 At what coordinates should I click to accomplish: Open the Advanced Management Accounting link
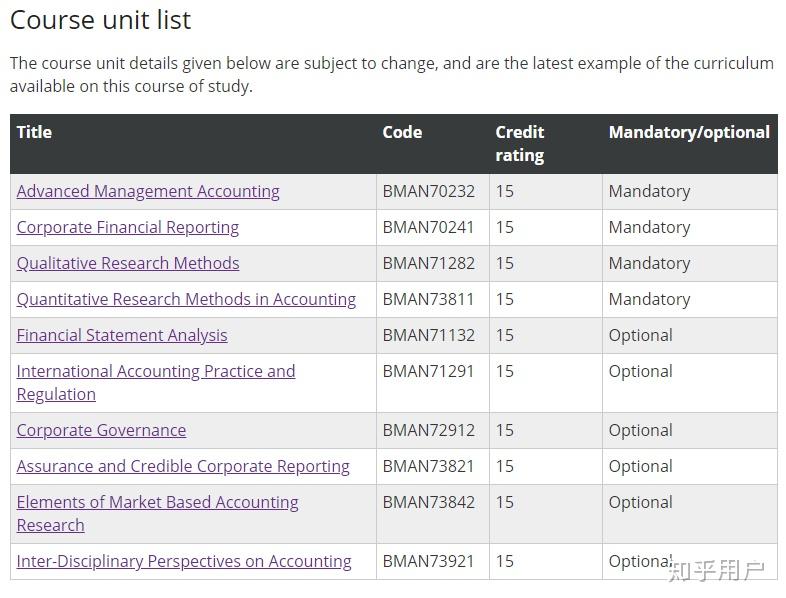click(x=148, y=191)
